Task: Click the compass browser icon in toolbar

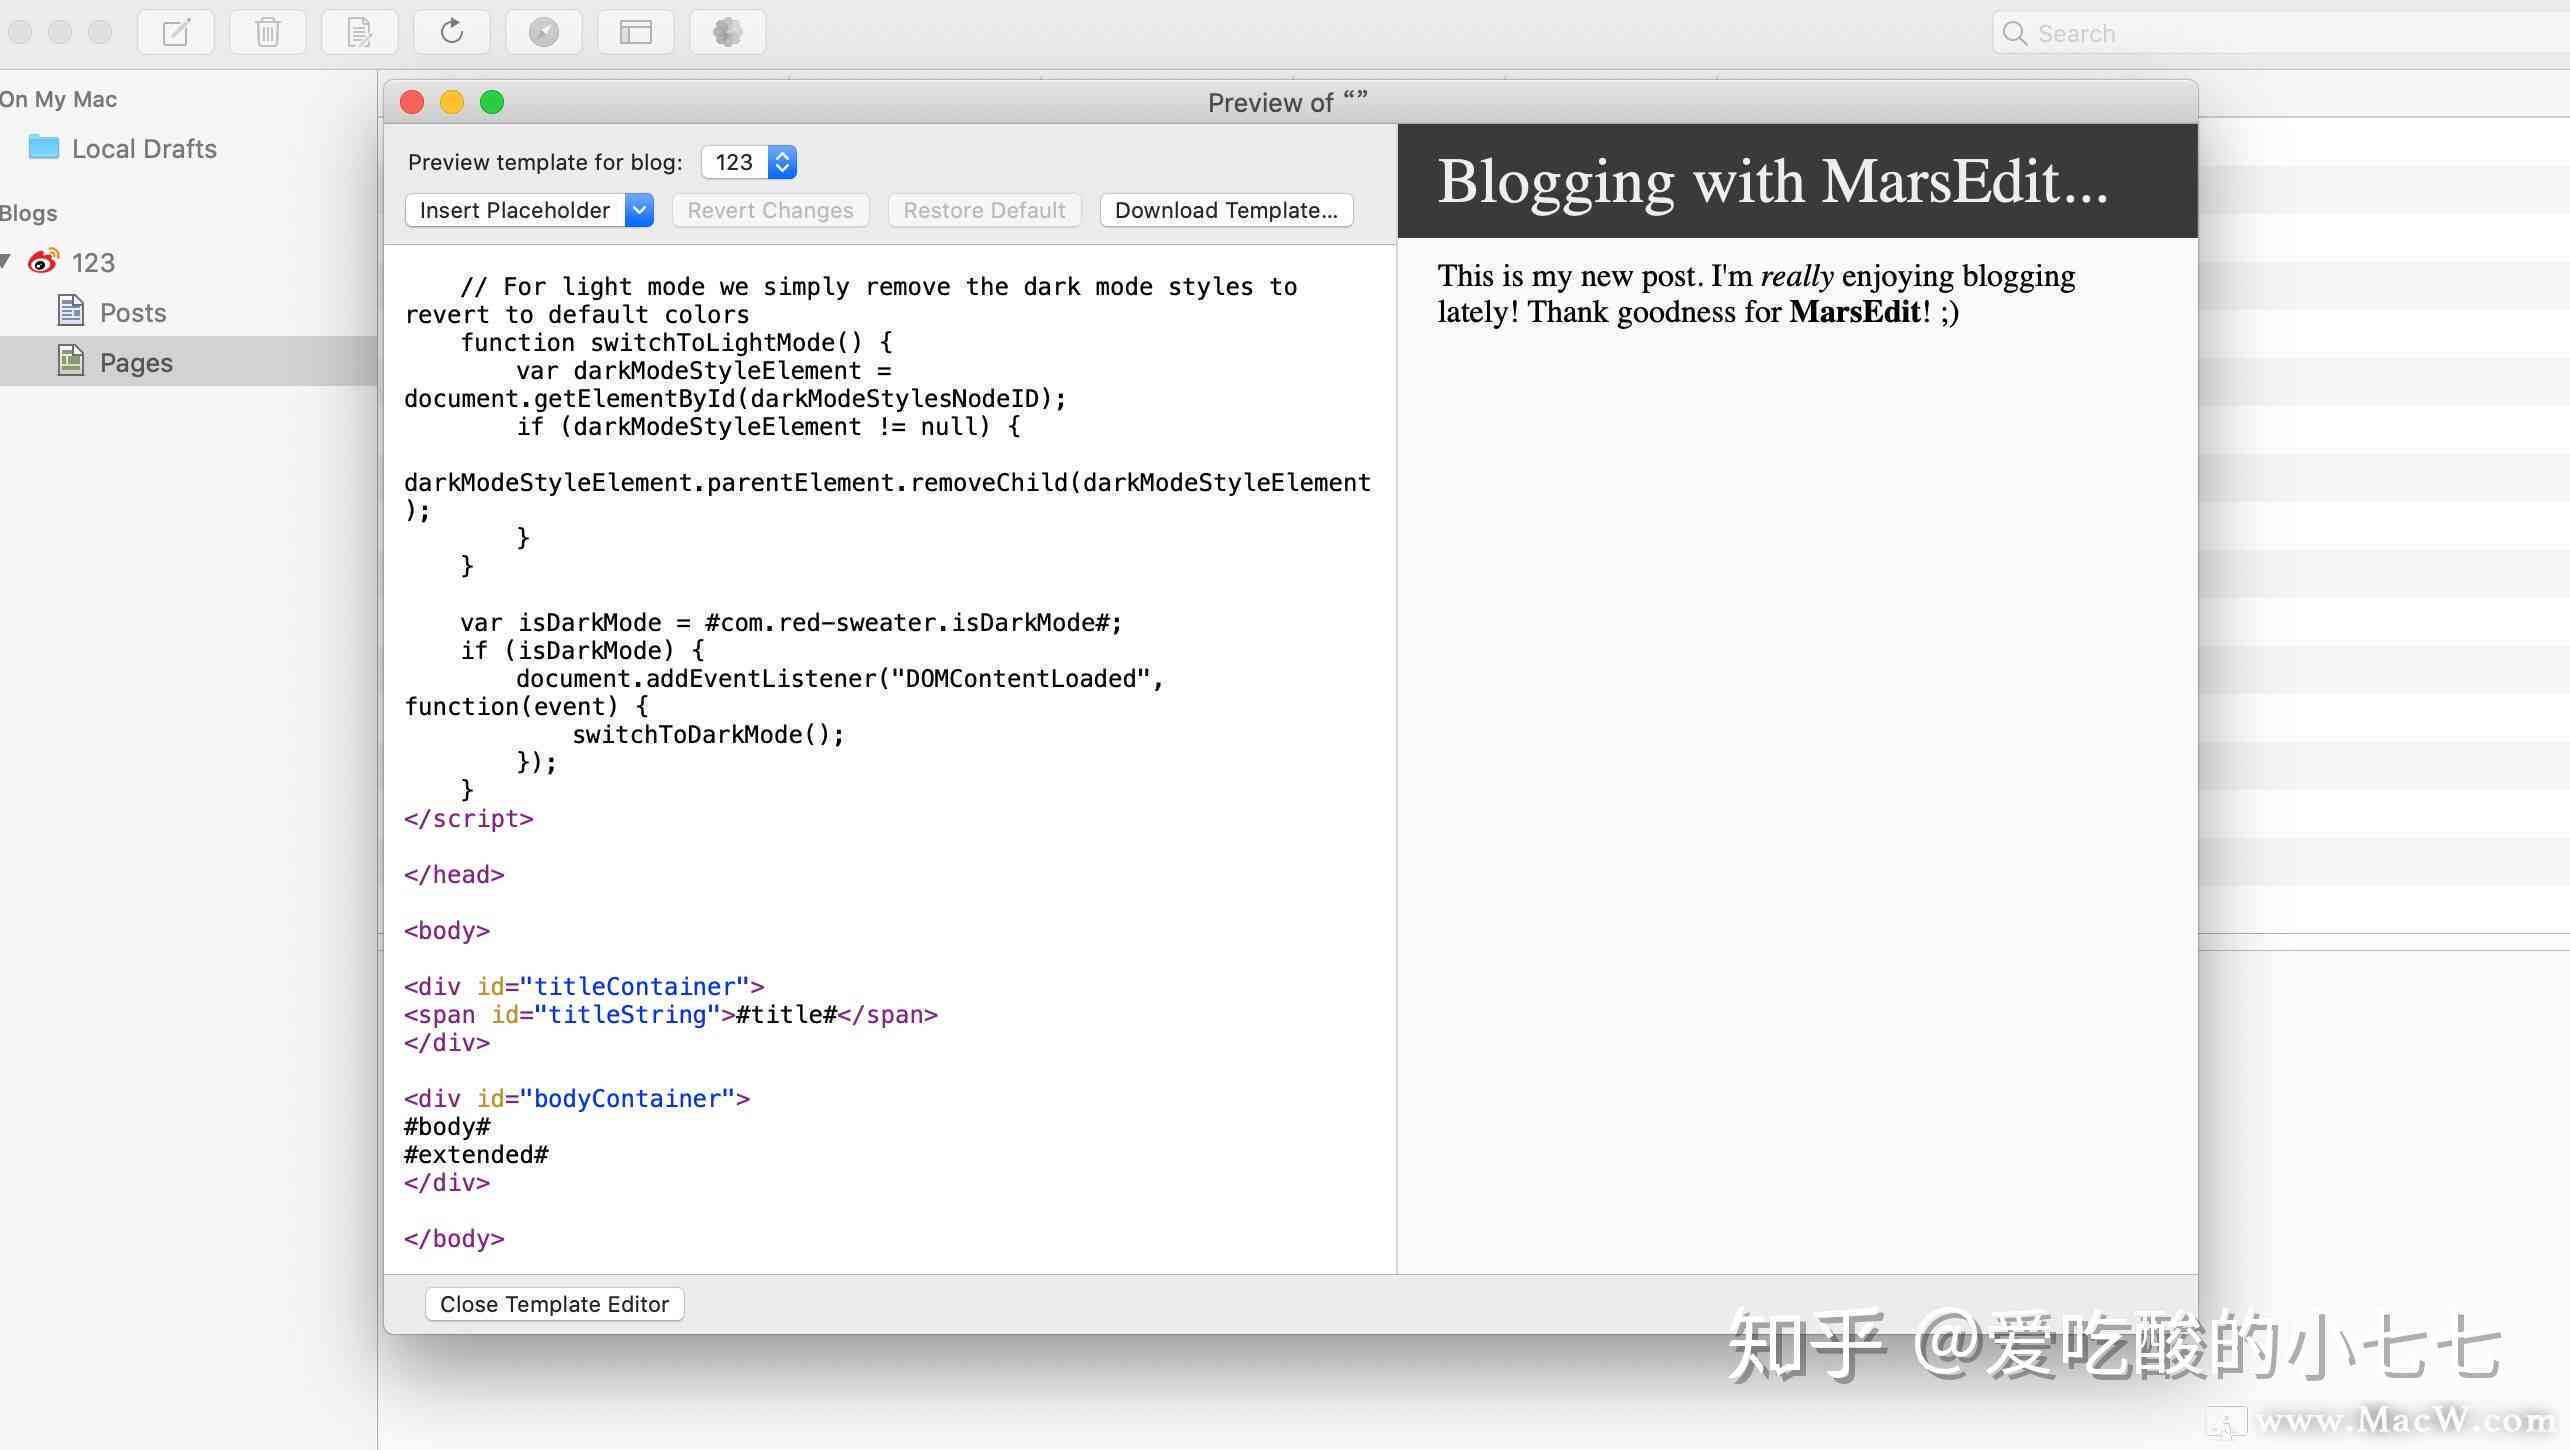Action: point(544,32)
